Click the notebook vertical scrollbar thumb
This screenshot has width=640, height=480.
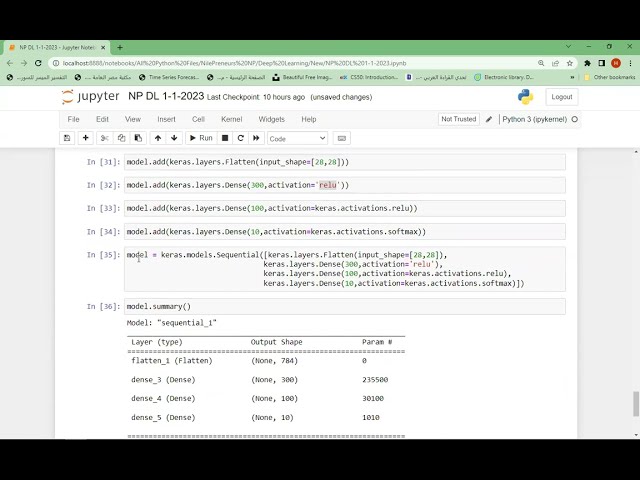[636, 404]
